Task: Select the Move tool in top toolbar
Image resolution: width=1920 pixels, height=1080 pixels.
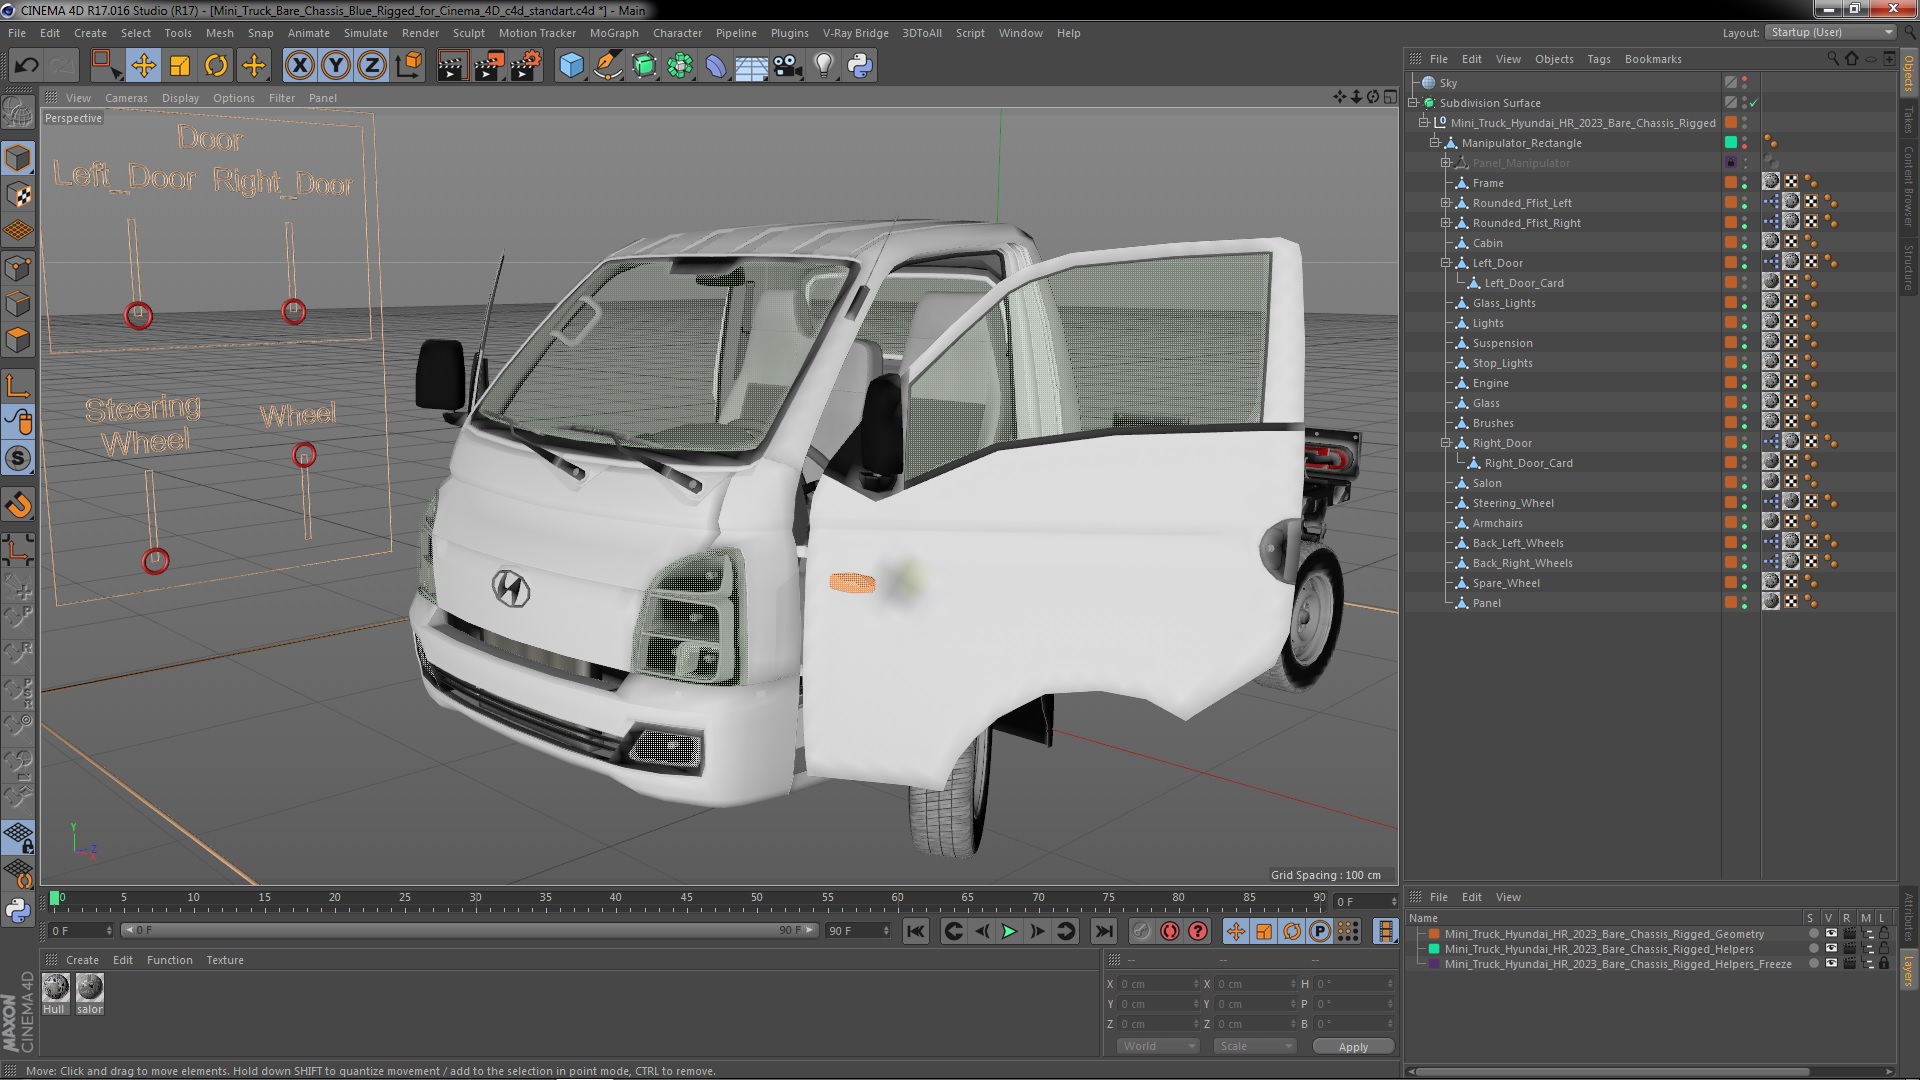Action: point(143,66)
